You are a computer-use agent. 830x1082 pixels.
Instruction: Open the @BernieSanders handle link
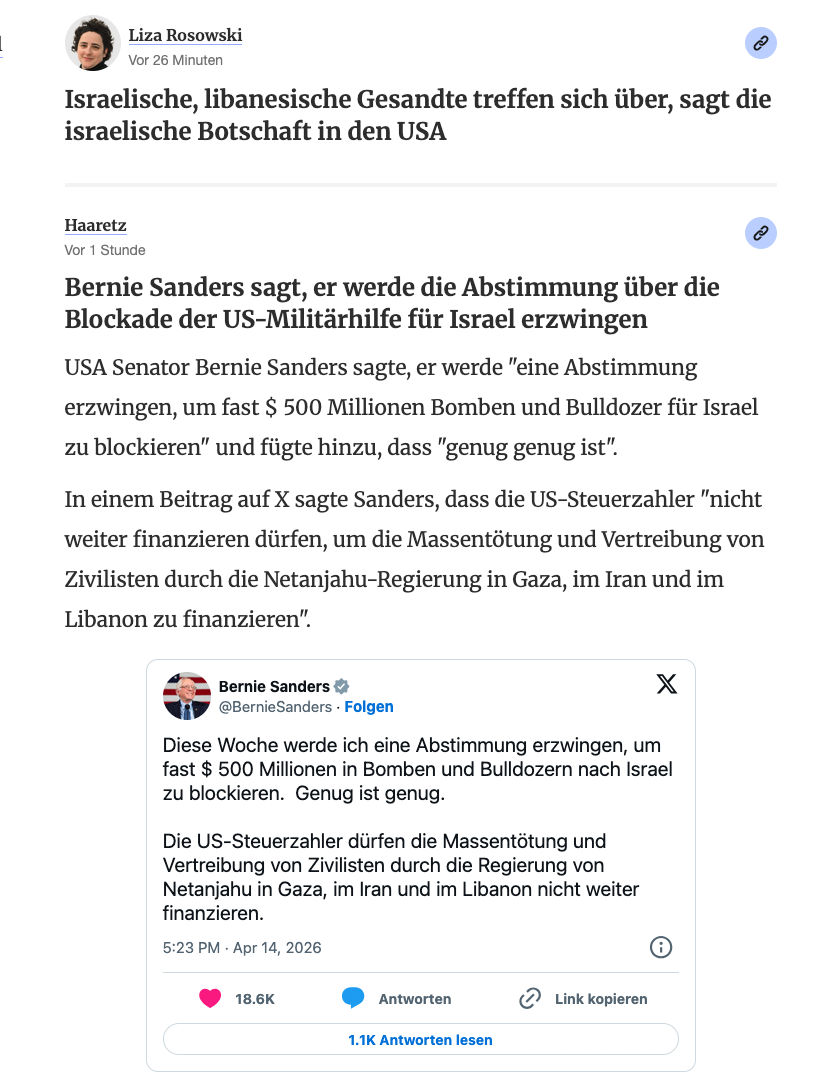(x=275, y=707)
